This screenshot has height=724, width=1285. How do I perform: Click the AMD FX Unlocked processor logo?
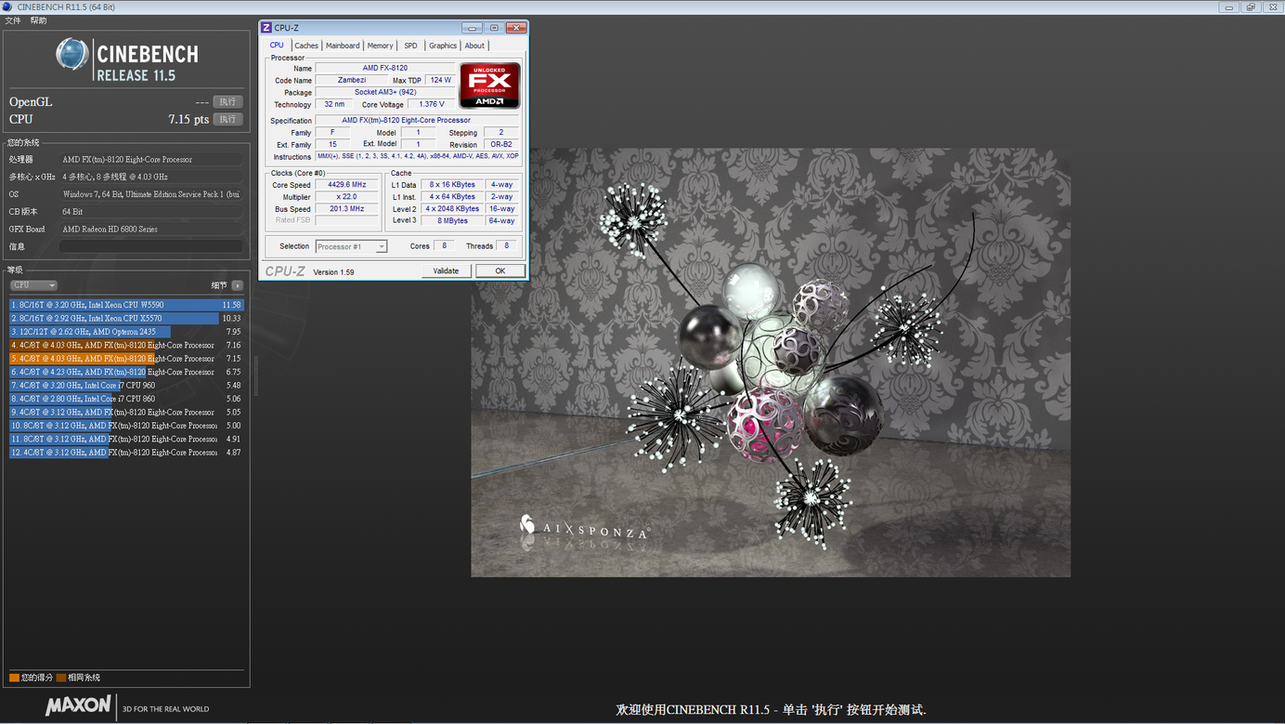pos(489,86)
